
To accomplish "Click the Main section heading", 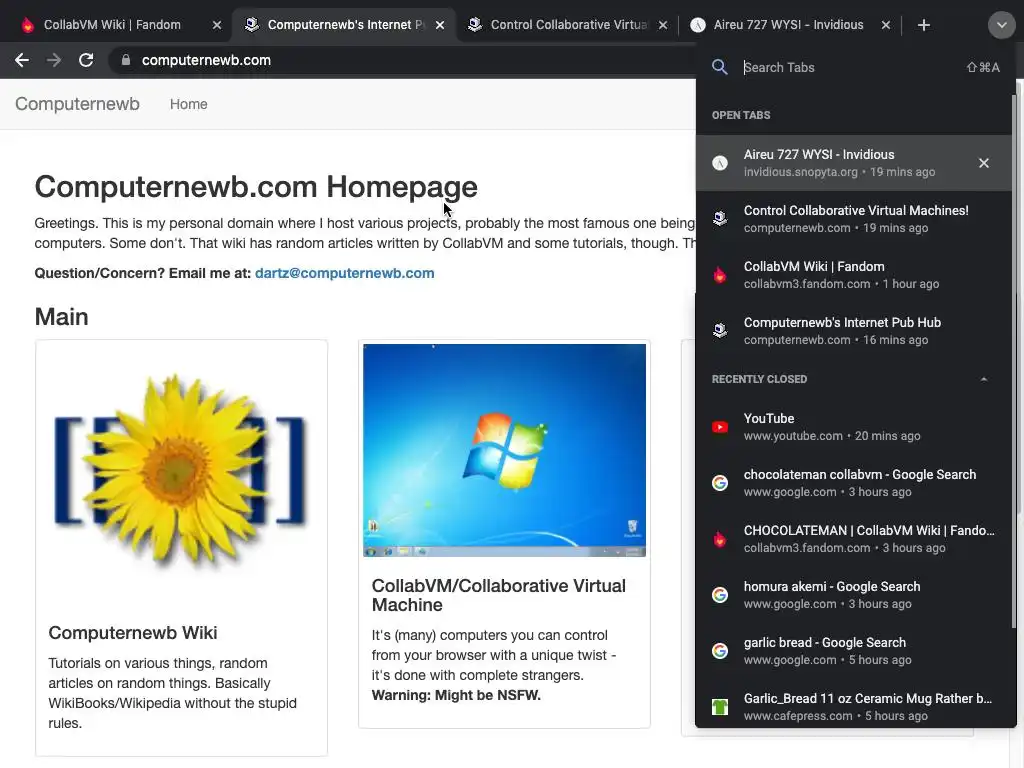I will (x=61, y=317).
